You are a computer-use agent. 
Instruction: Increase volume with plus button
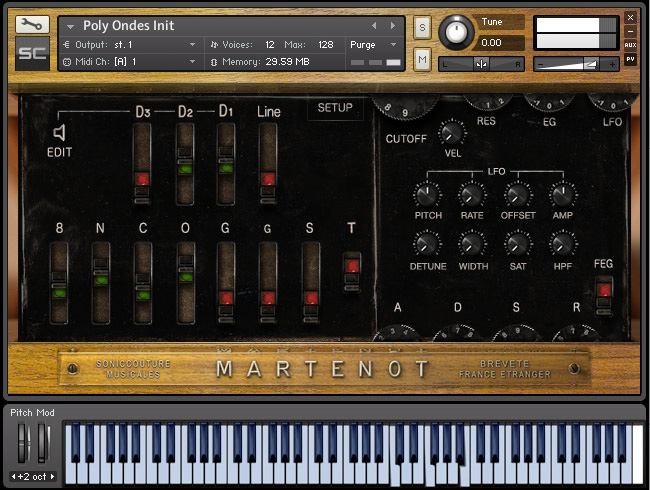(612, 65)
